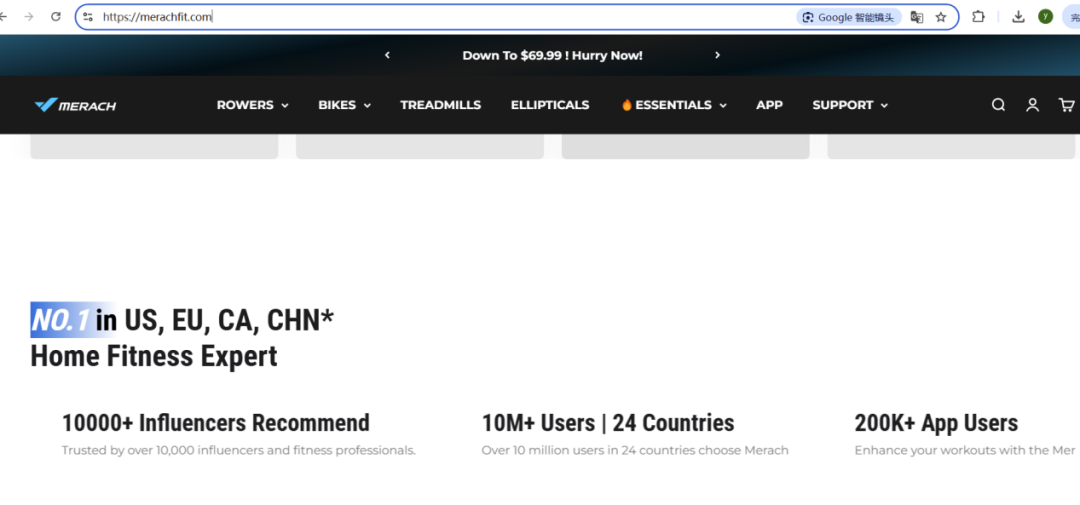Bookmark this page with the star icon
This screenshot has height=505, width=1080.
click(x=940, y=17)
